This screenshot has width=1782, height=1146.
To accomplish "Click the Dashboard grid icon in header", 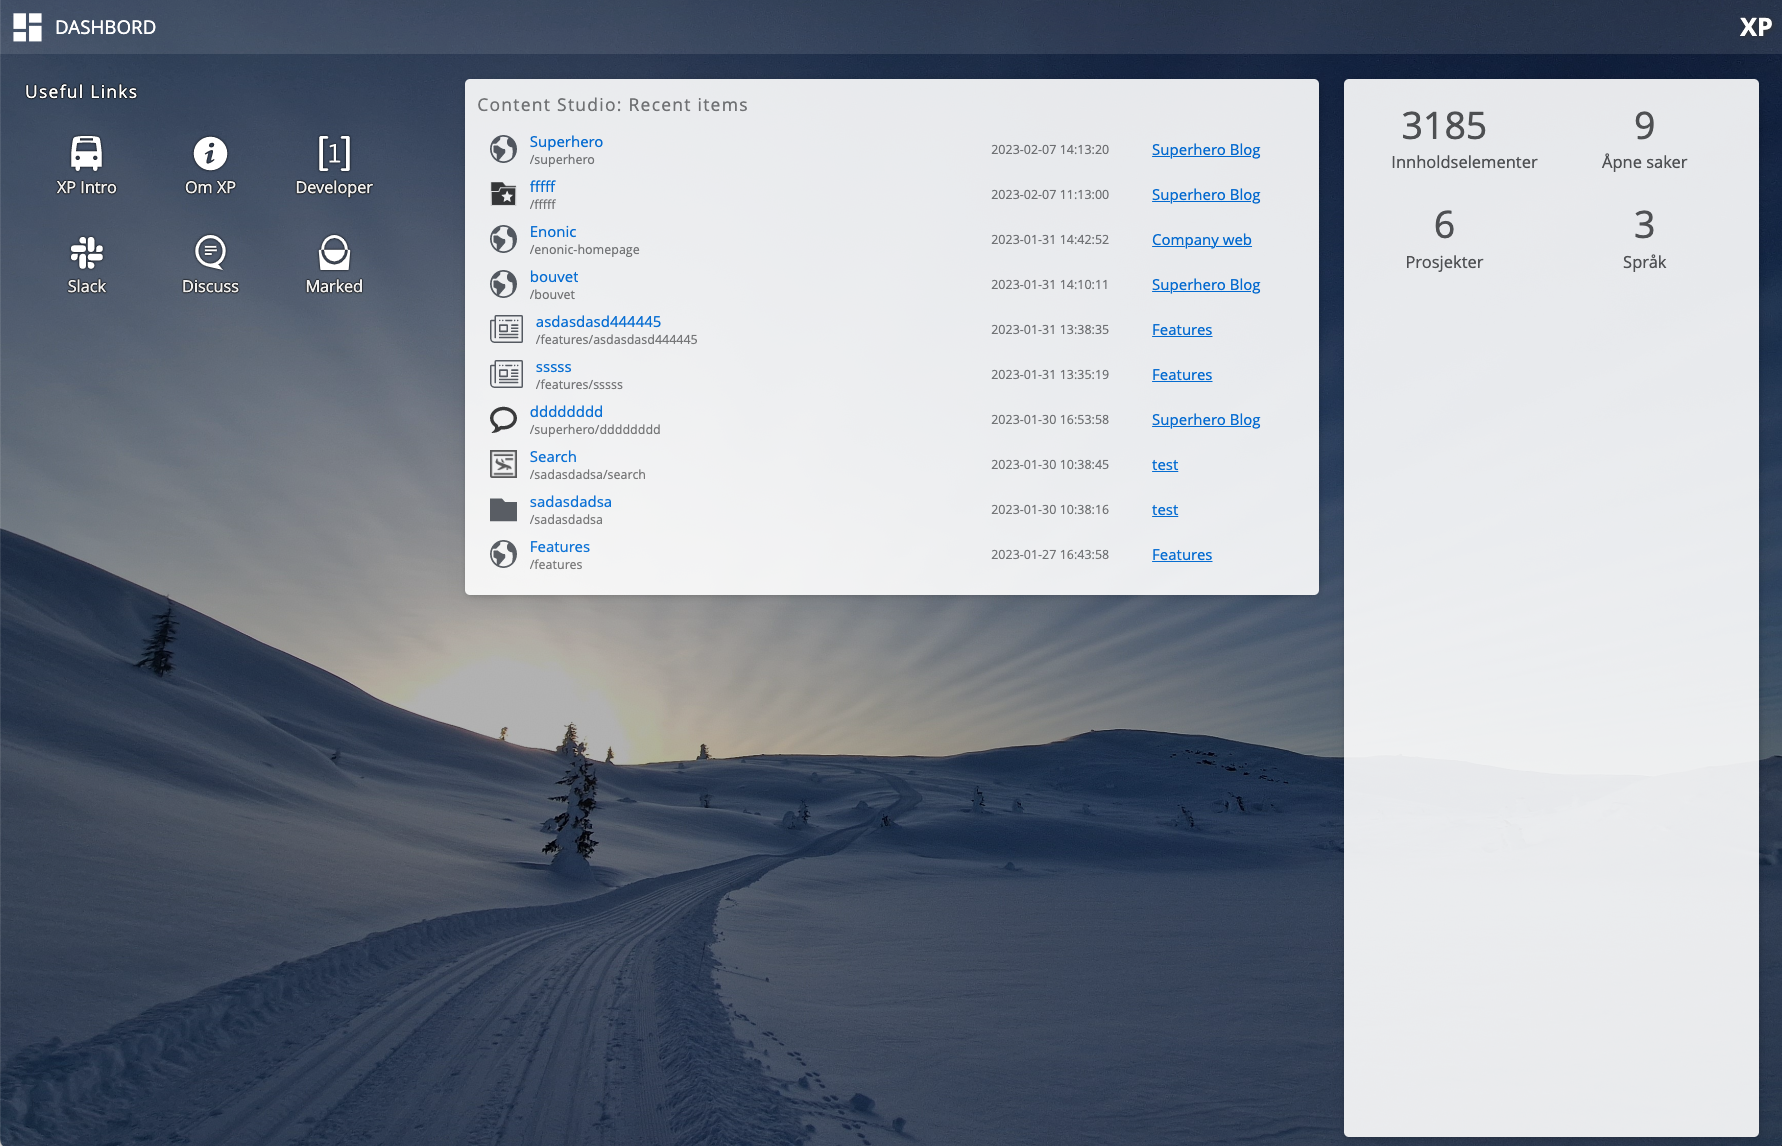I will pos(27,27).
